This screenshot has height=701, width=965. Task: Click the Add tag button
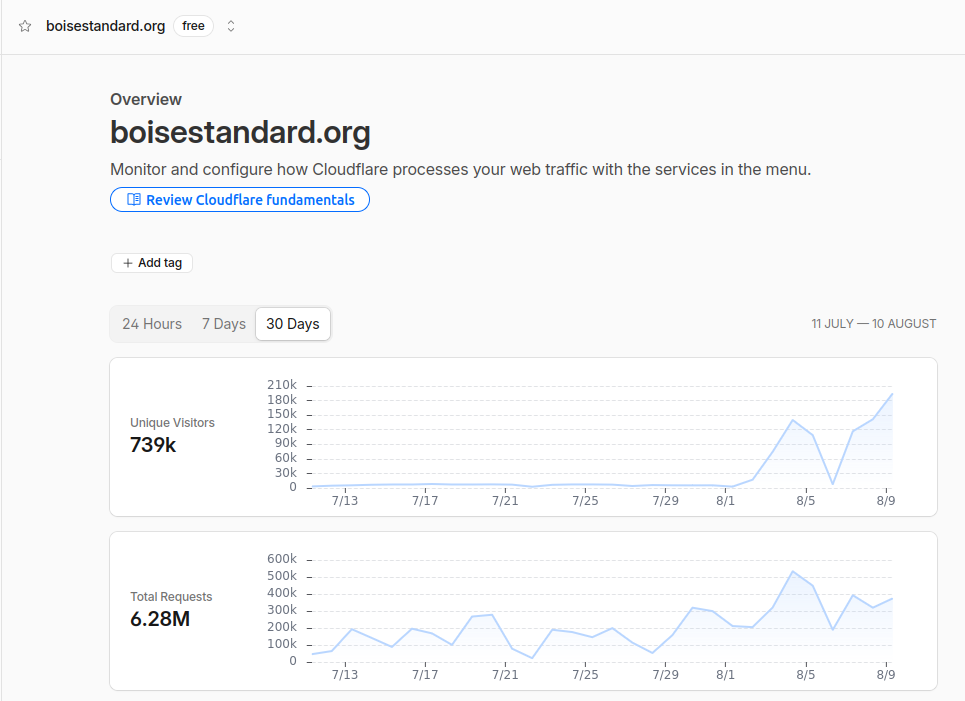[x=152, y=263]
